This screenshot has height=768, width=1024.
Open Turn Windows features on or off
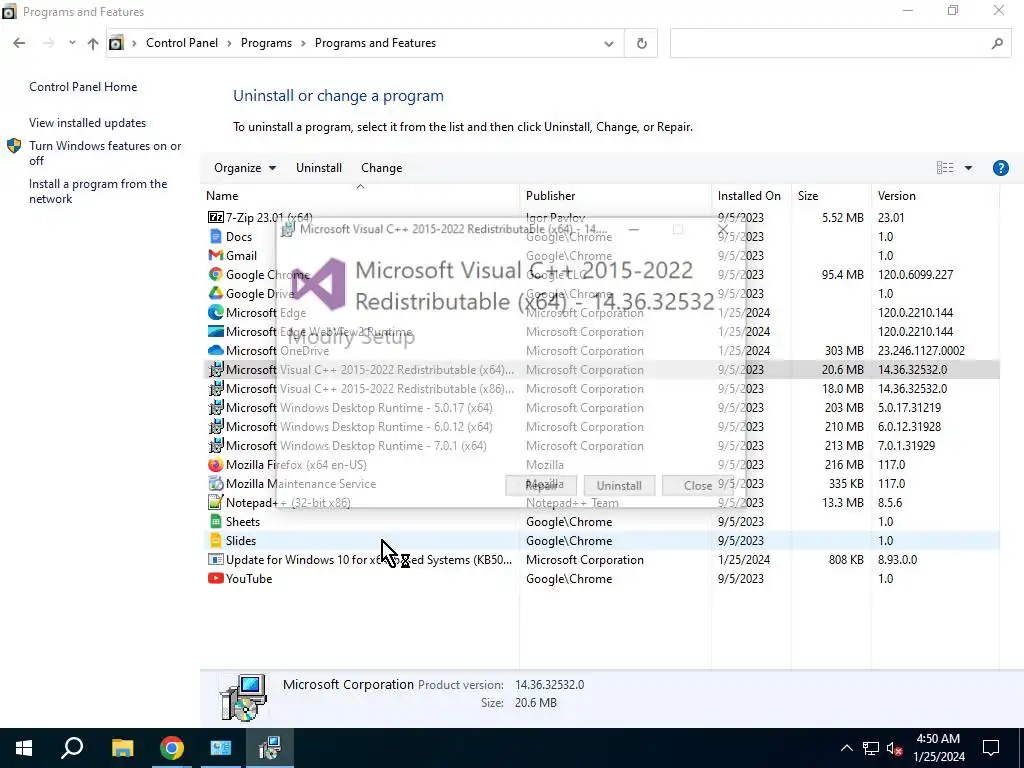(x=105, y=153)
